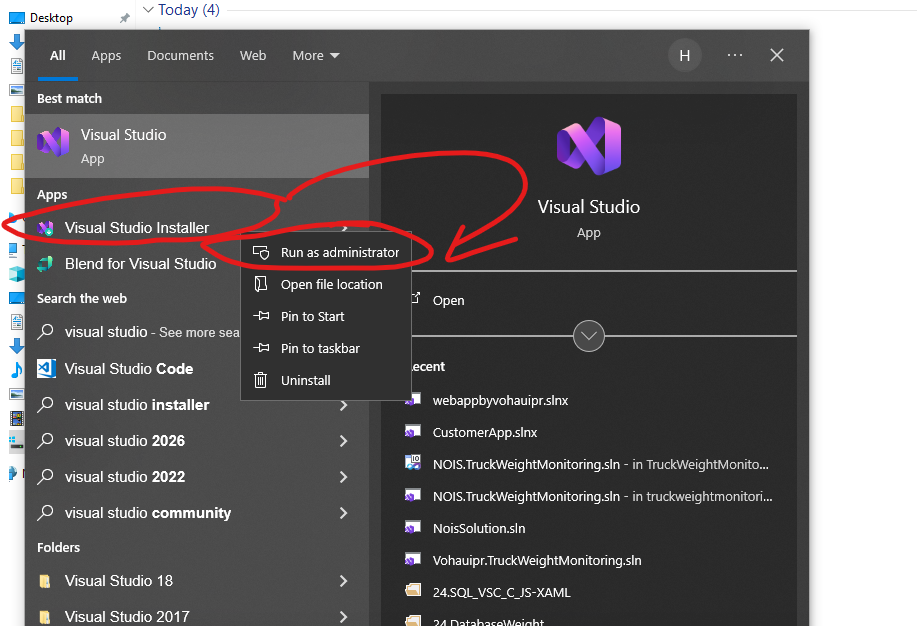Expand the actions list with the circled chevron
This screenshot has width=917, height=626.
(589, 336)
